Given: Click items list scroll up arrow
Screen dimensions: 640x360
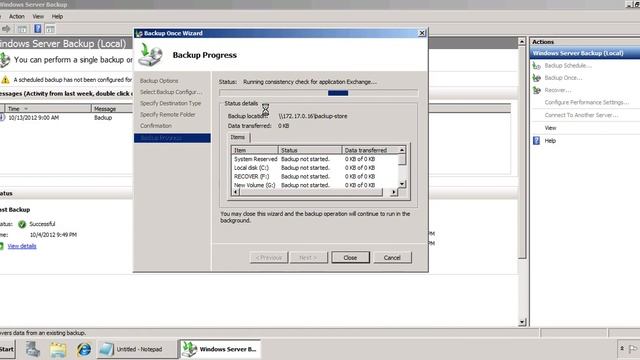Looking at the screenshot, I should (402, 150).
